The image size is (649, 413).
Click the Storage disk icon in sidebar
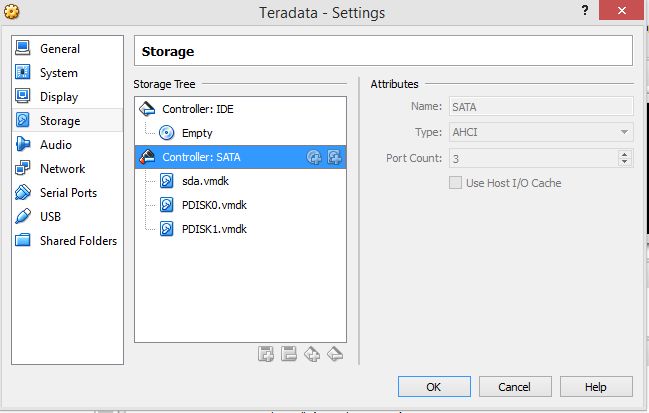click(23, 120)
